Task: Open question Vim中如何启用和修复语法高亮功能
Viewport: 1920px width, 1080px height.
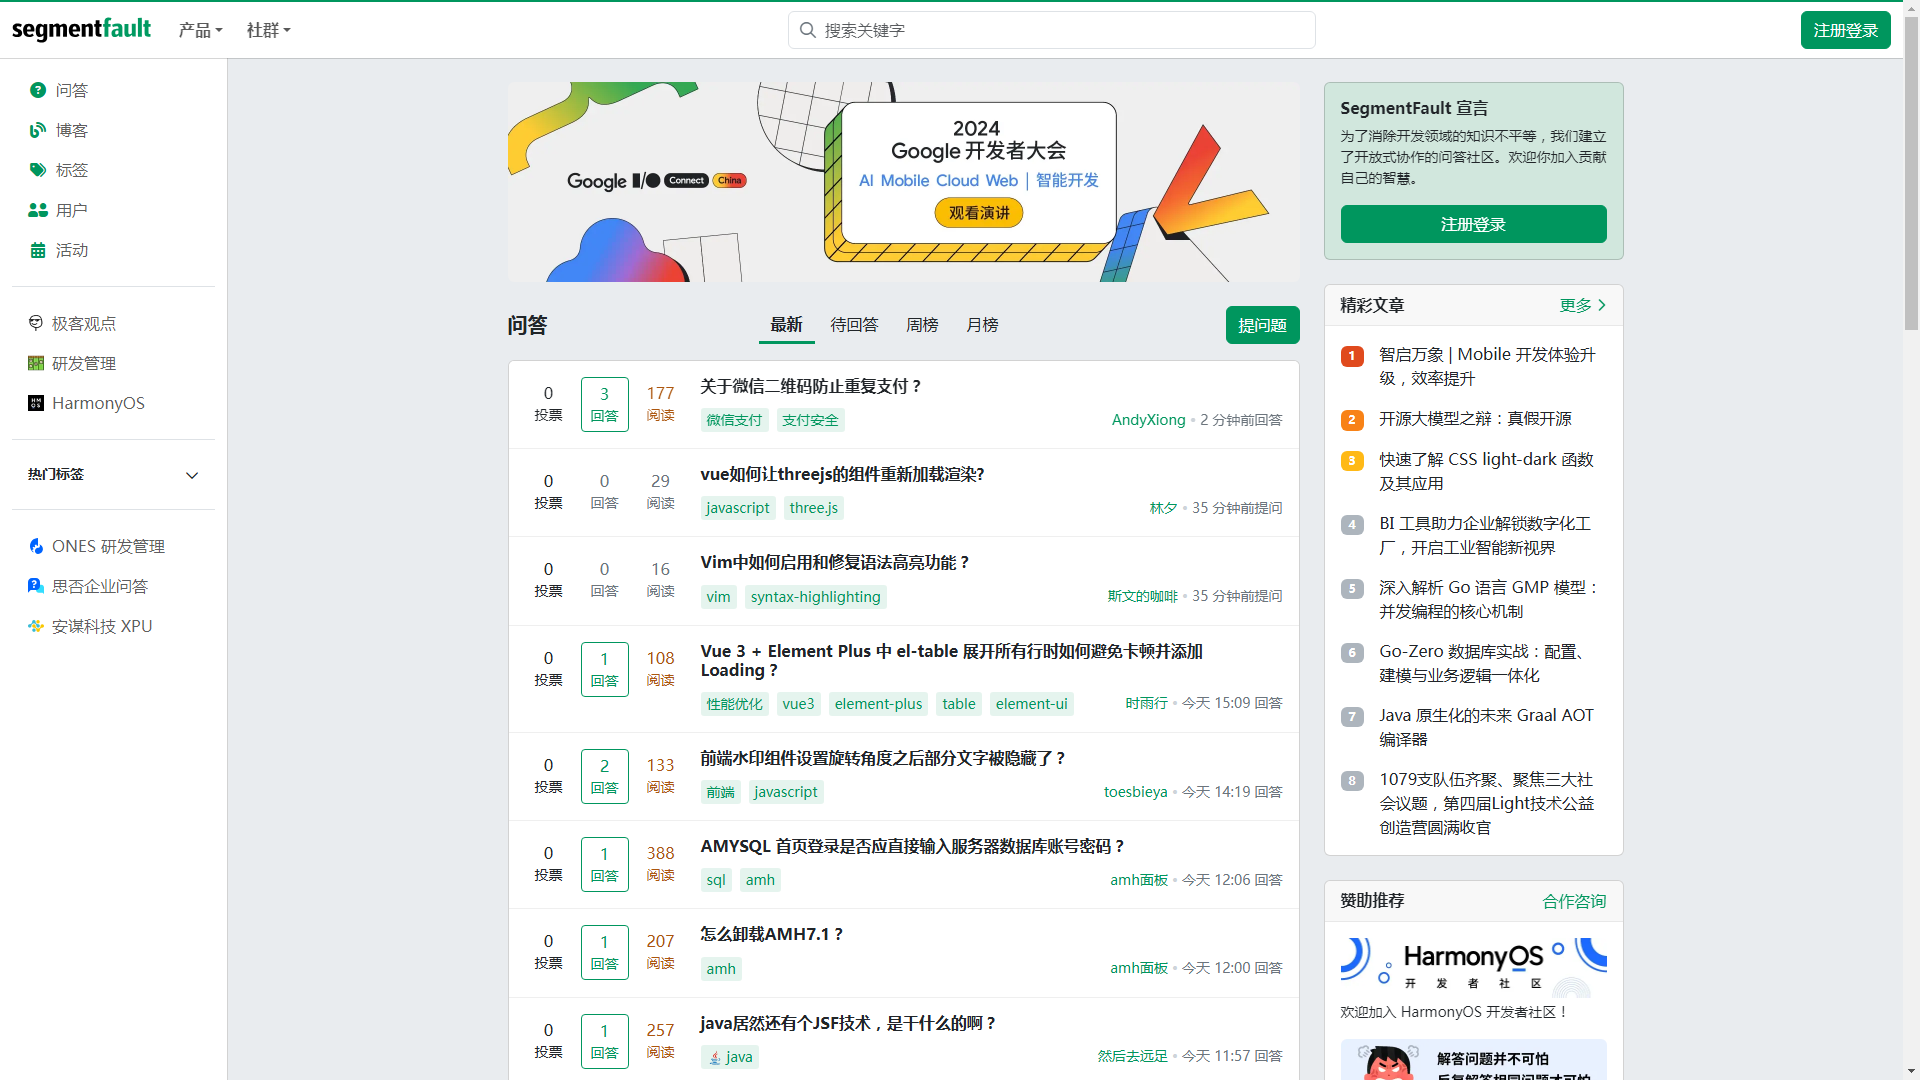Action: pyautogui.click(x=835, y=562)
